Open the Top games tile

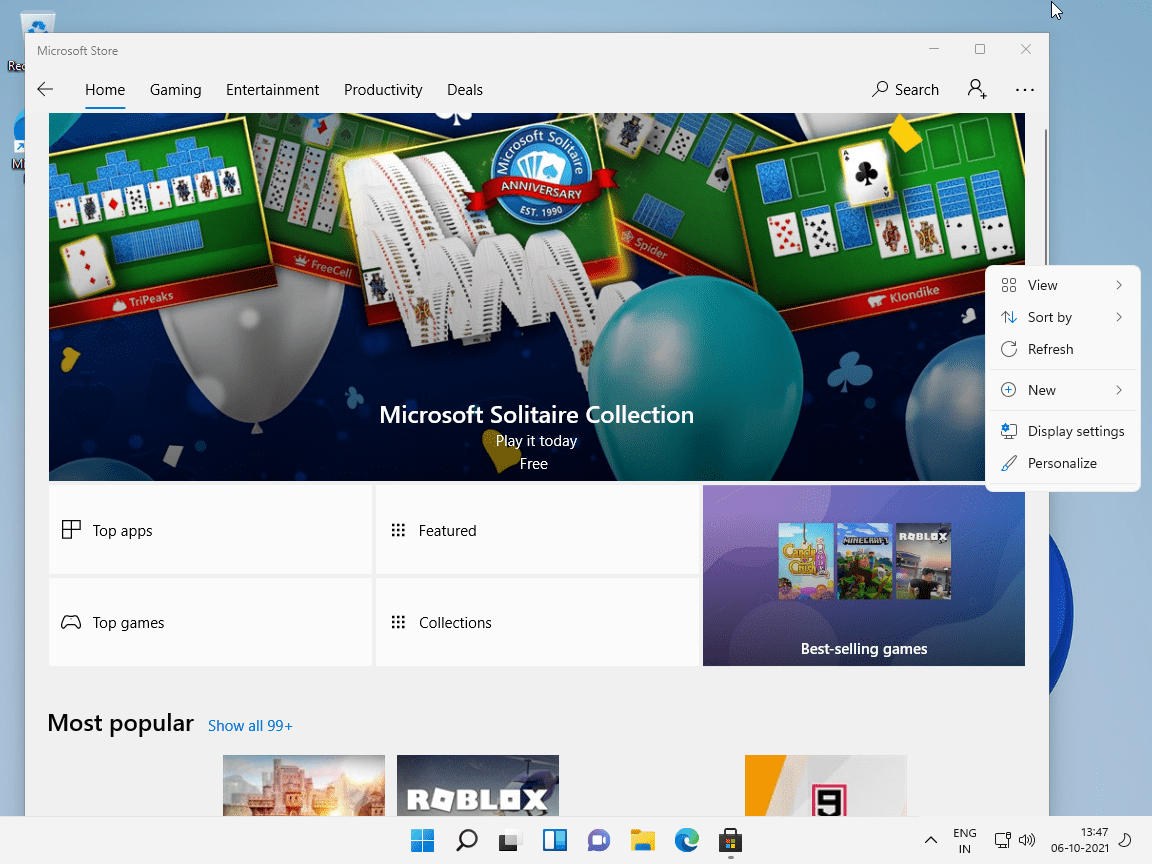tap(210, 622)
